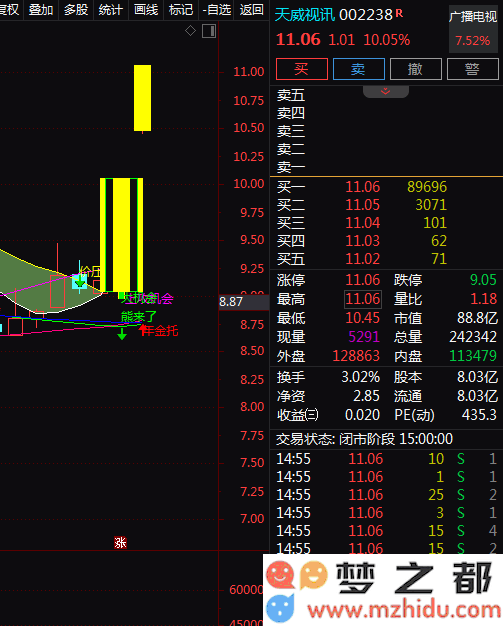Click 最低 value 10.45
503x626 pixels.
point(362,318)
